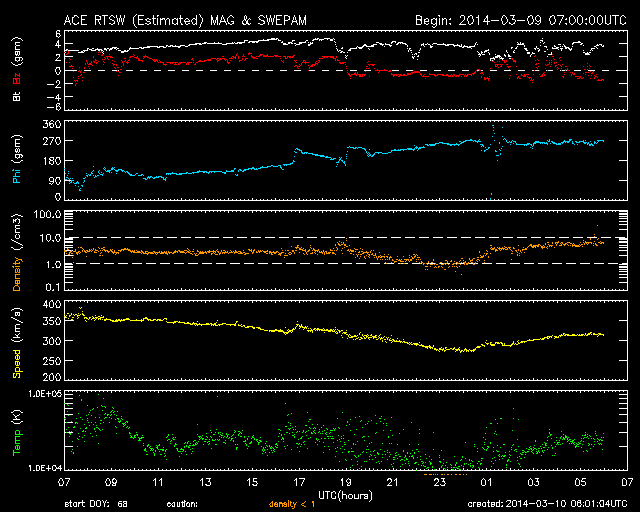Click the '0.1' tick on the Density axis

pos(53,287)
